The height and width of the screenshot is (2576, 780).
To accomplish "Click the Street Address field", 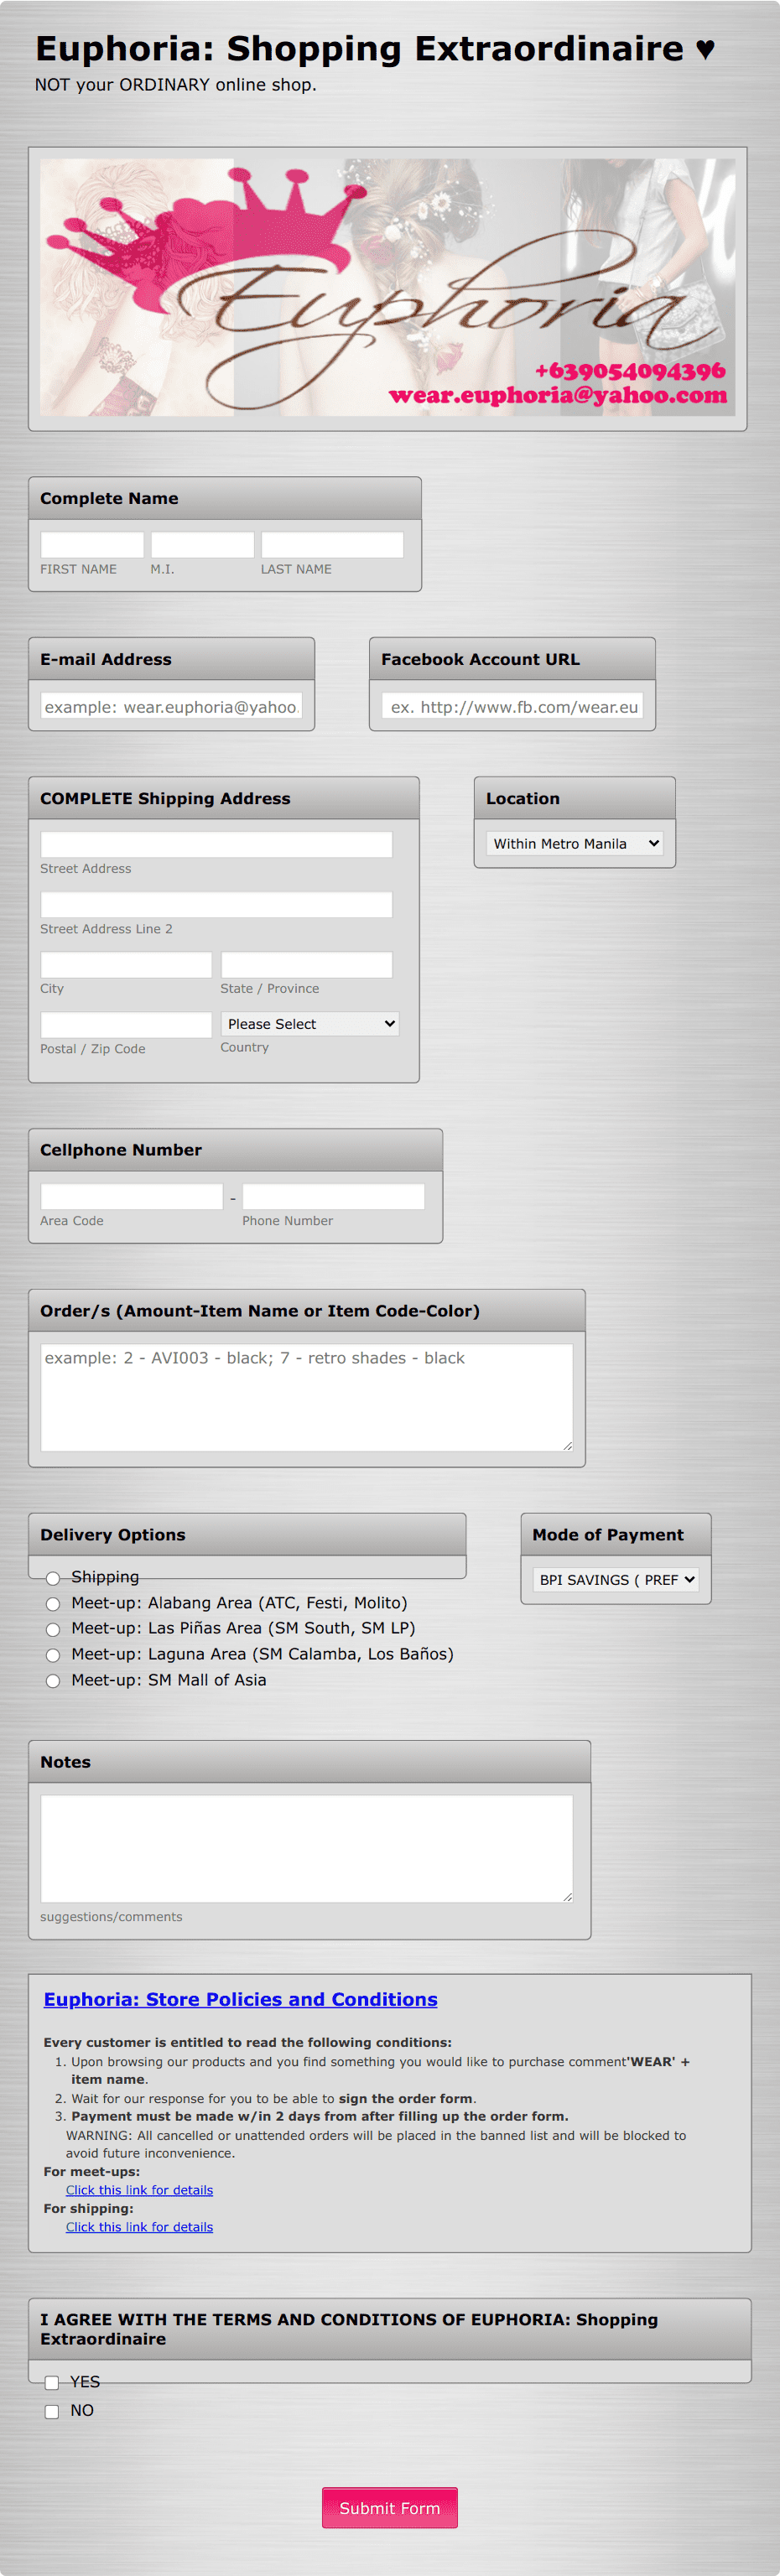I will [216, 844].
